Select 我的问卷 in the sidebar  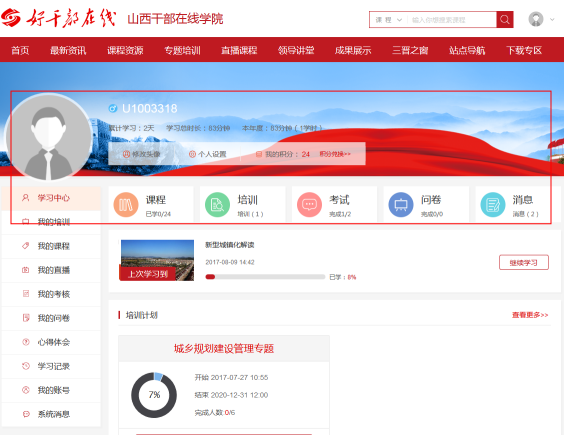[51, 318]
